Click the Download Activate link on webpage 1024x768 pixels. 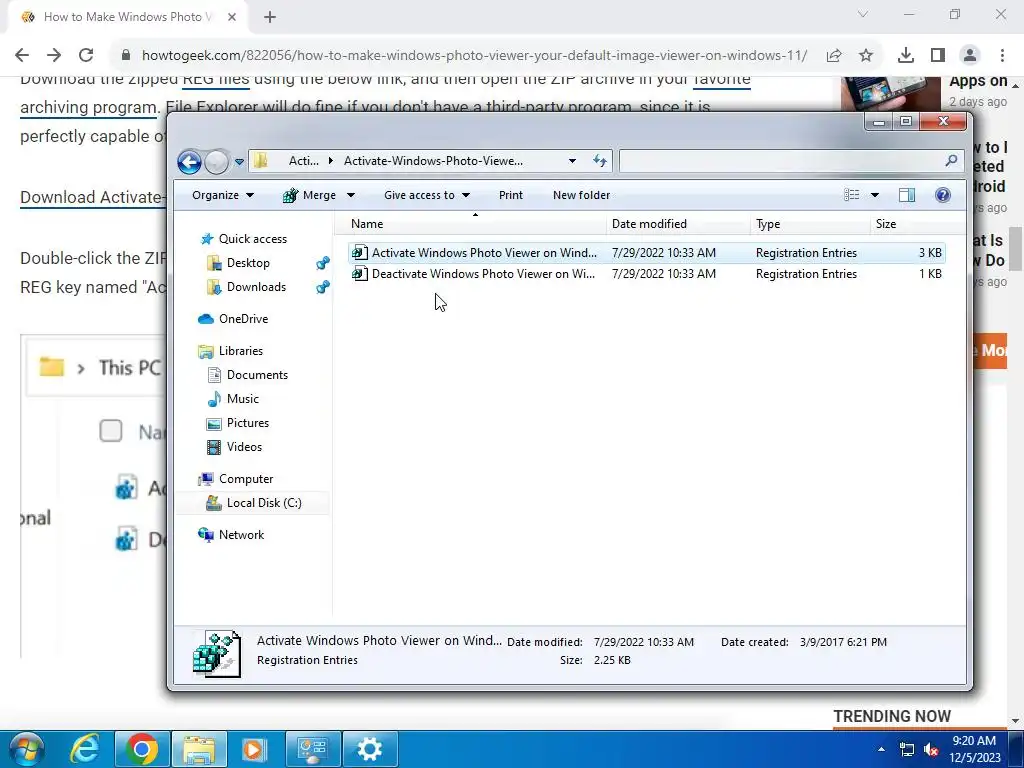92,197
